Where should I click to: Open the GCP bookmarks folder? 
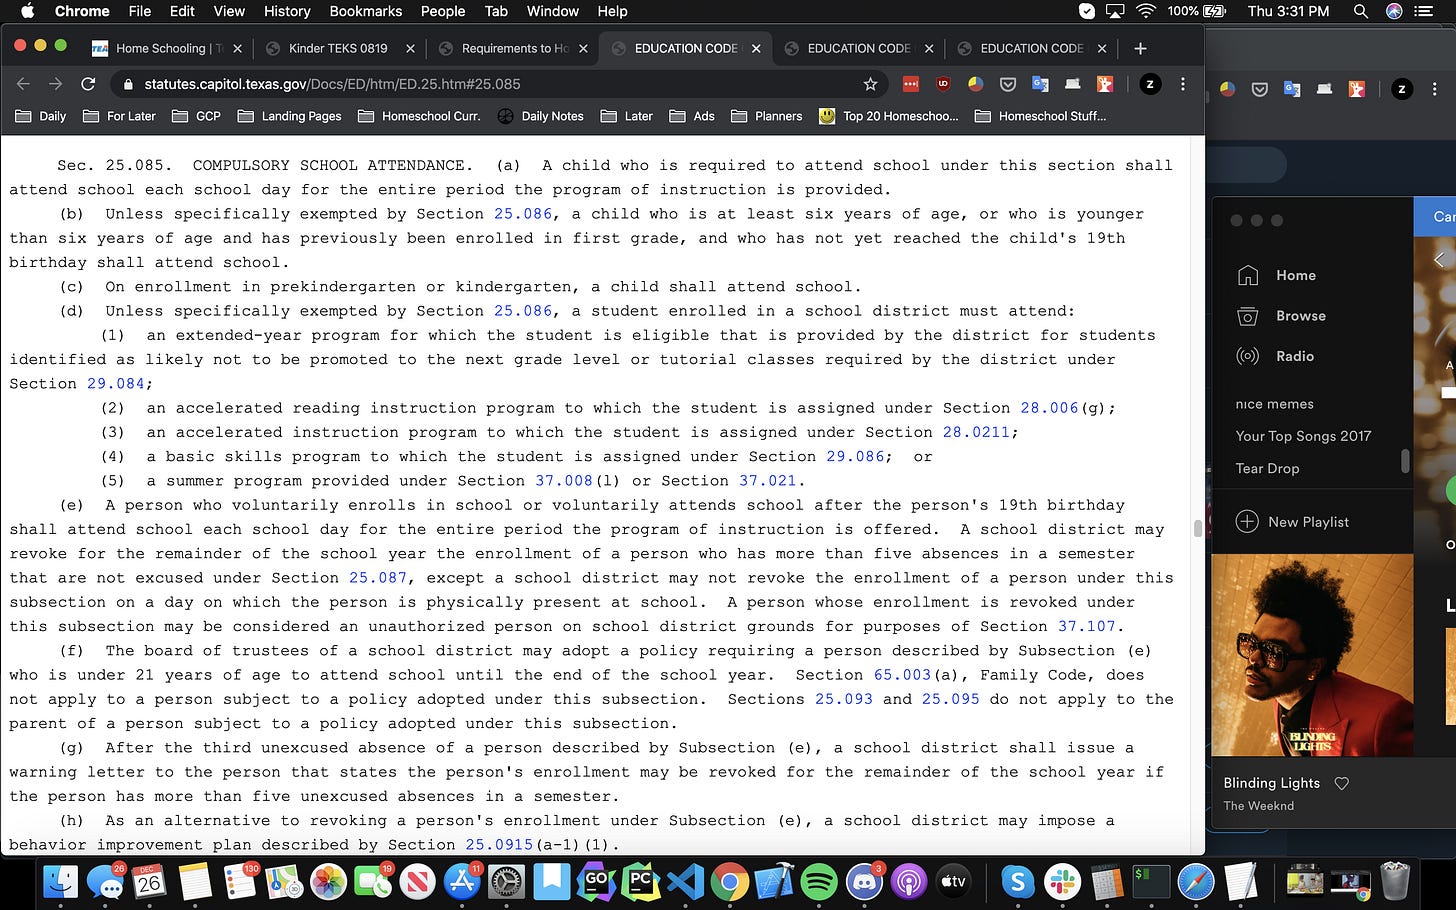click(x=196, y=116)
